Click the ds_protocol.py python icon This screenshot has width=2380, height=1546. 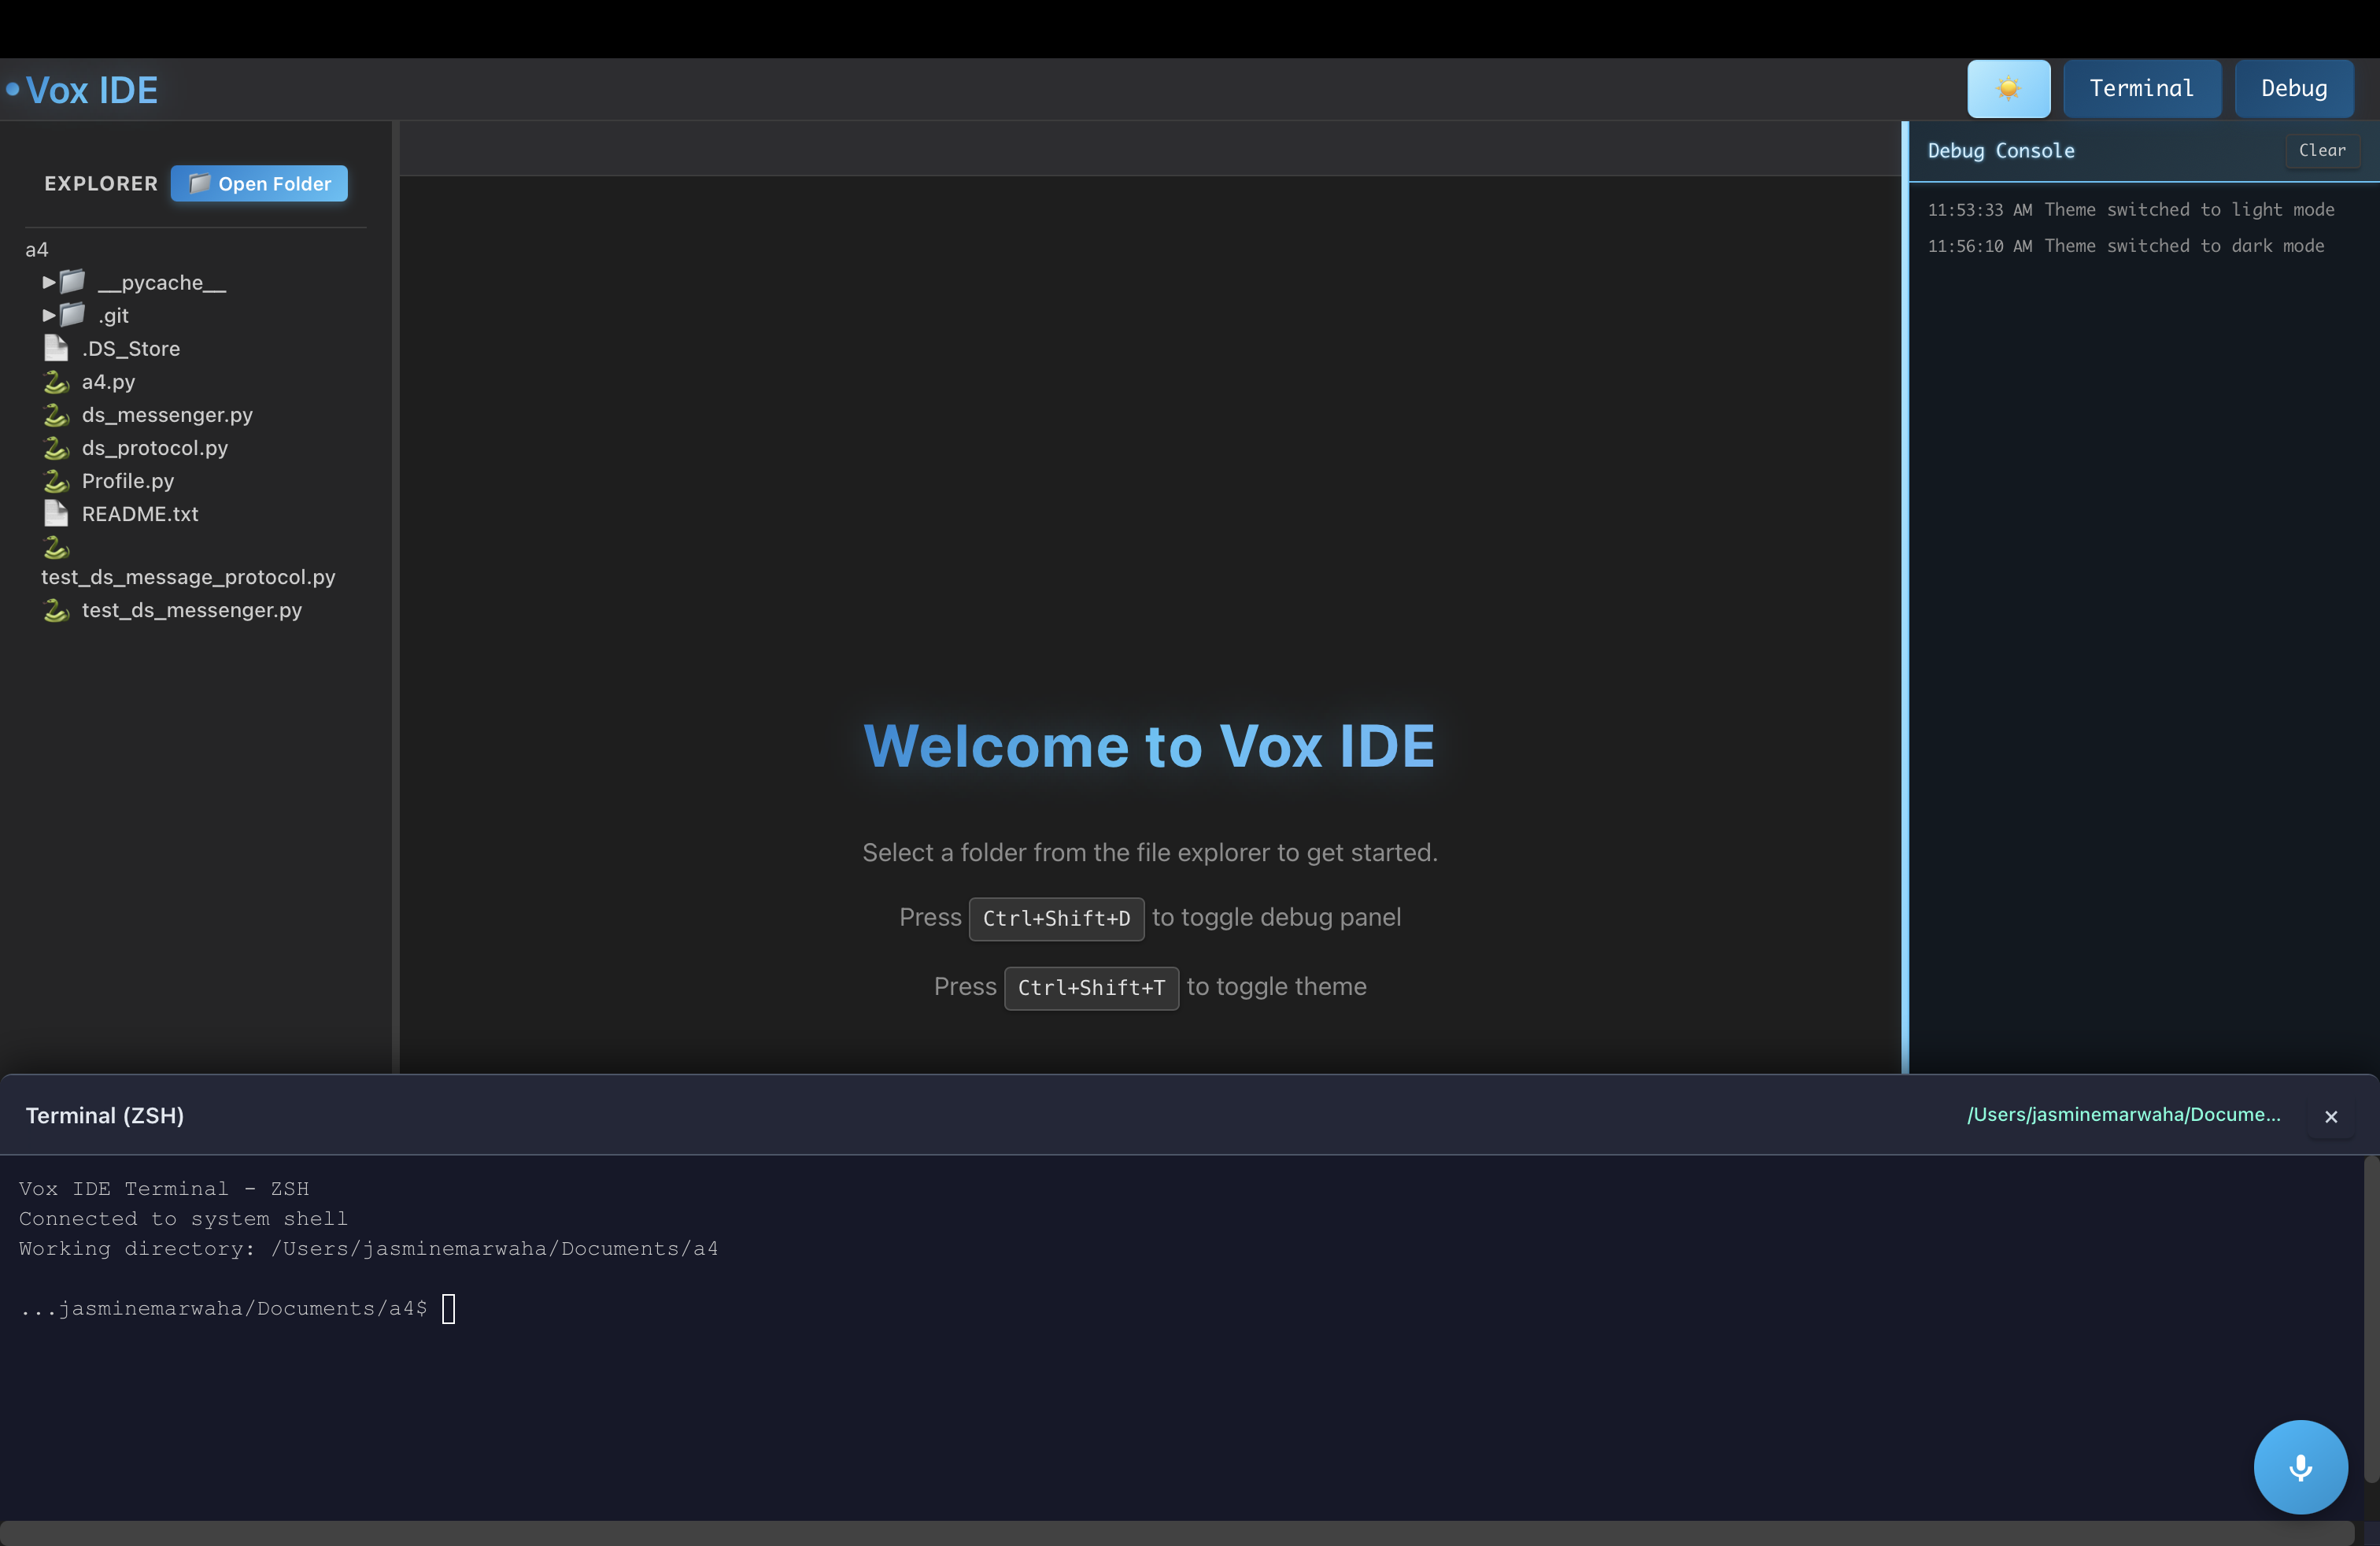tap(56, 448)
